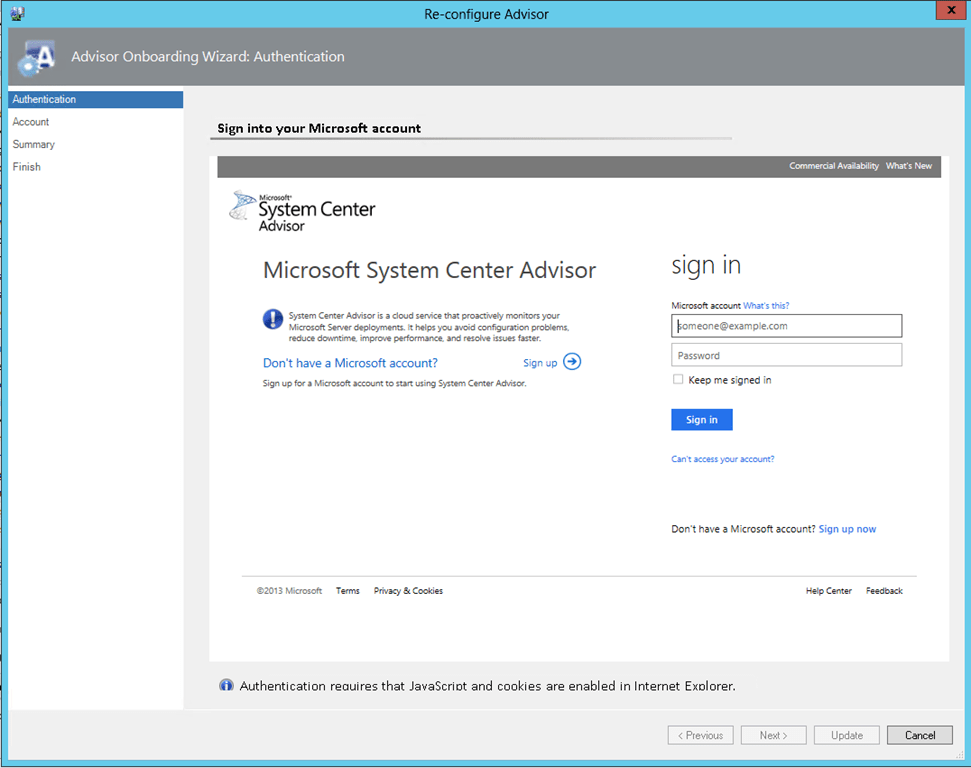Open the Terms footer link
This screenshot has height=768, width=971.
[x=347, y=591]
